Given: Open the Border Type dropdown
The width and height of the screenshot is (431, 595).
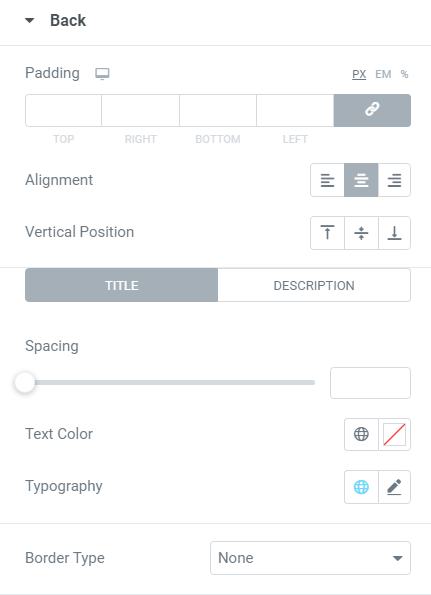Looking at the screenshot, I should point(310,558).
